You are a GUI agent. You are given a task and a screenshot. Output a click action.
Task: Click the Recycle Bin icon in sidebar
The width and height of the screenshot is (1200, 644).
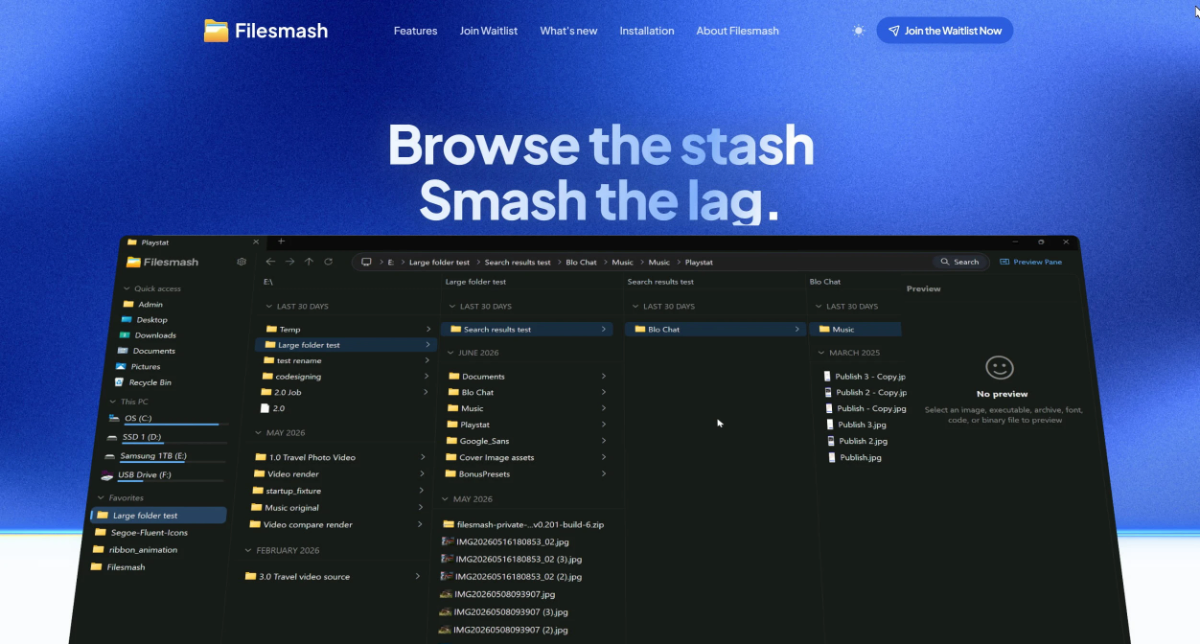[119, 382]
